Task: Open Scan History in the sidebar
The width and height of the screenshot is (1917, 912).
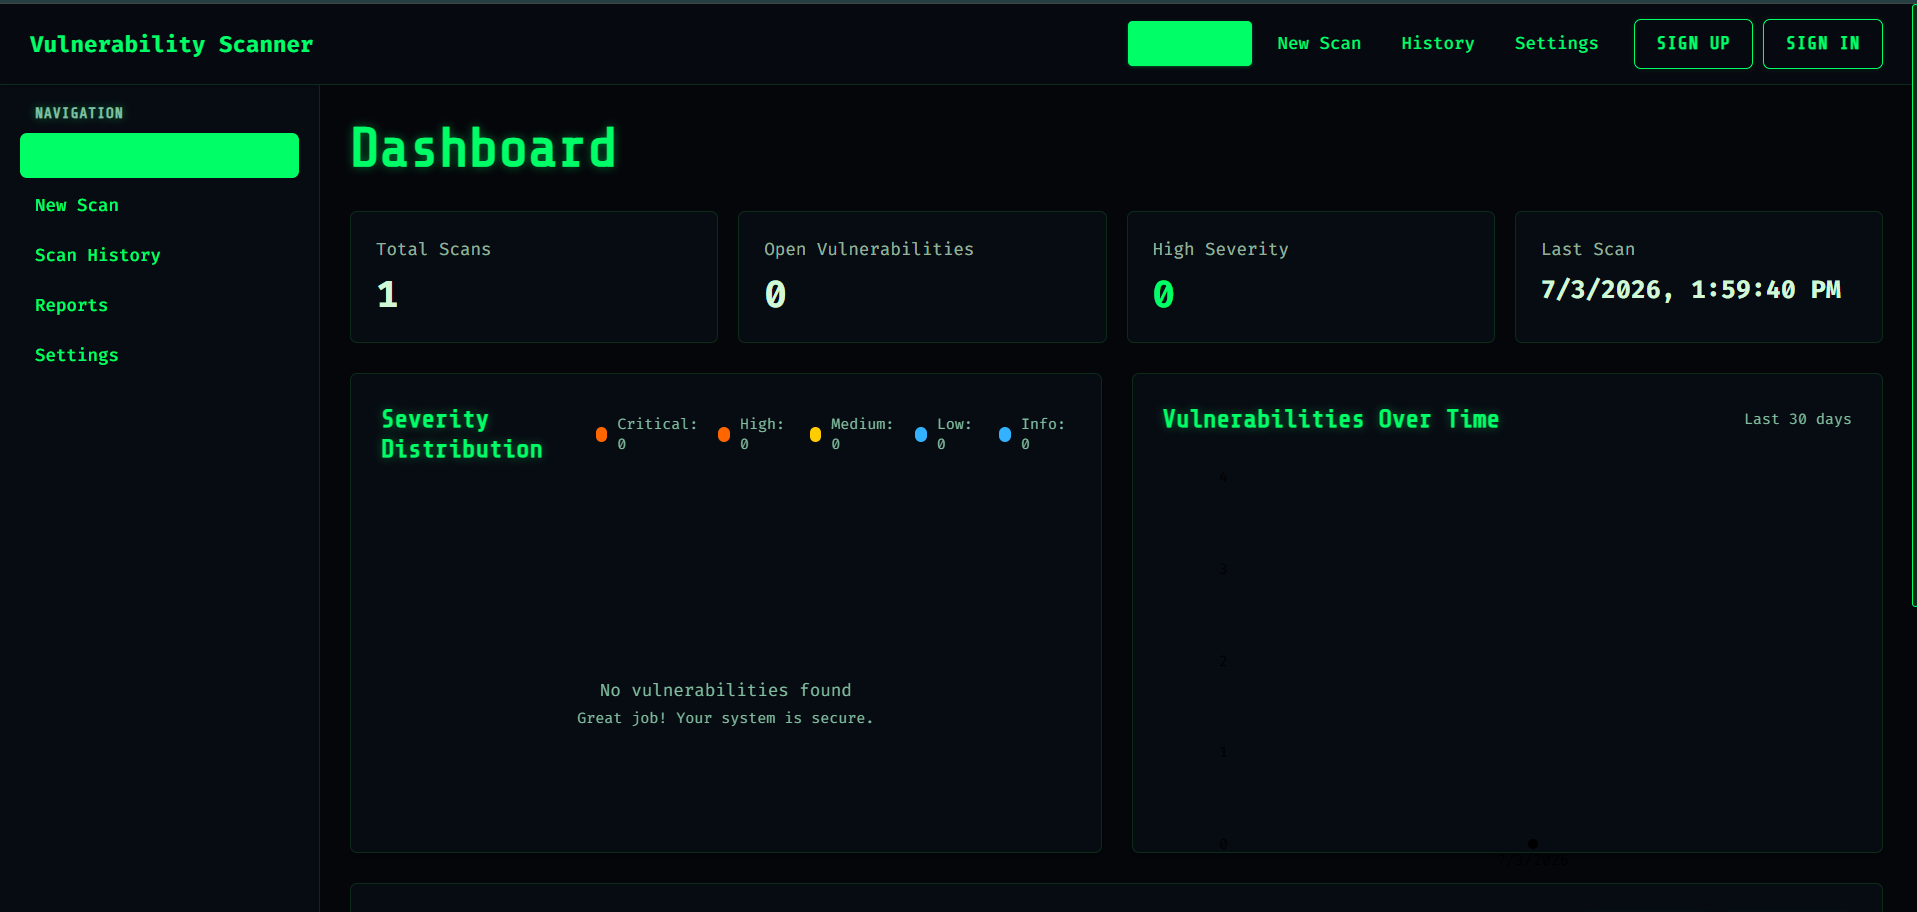Action: tap(97, 255)
